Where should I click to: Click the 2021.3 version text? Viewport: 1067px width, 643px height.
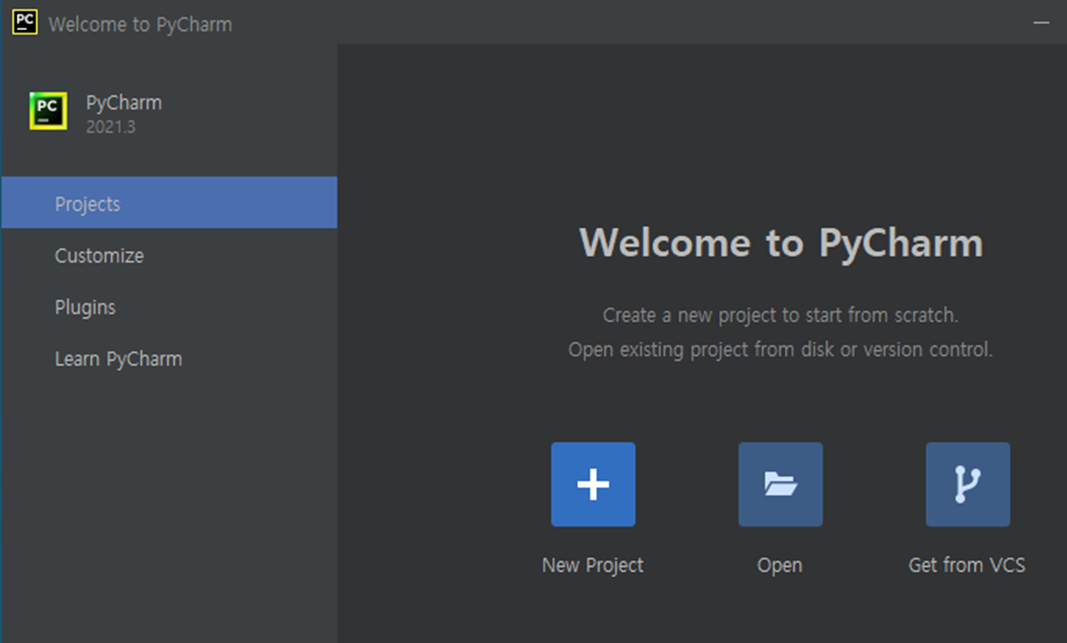[x=110, y=127]
